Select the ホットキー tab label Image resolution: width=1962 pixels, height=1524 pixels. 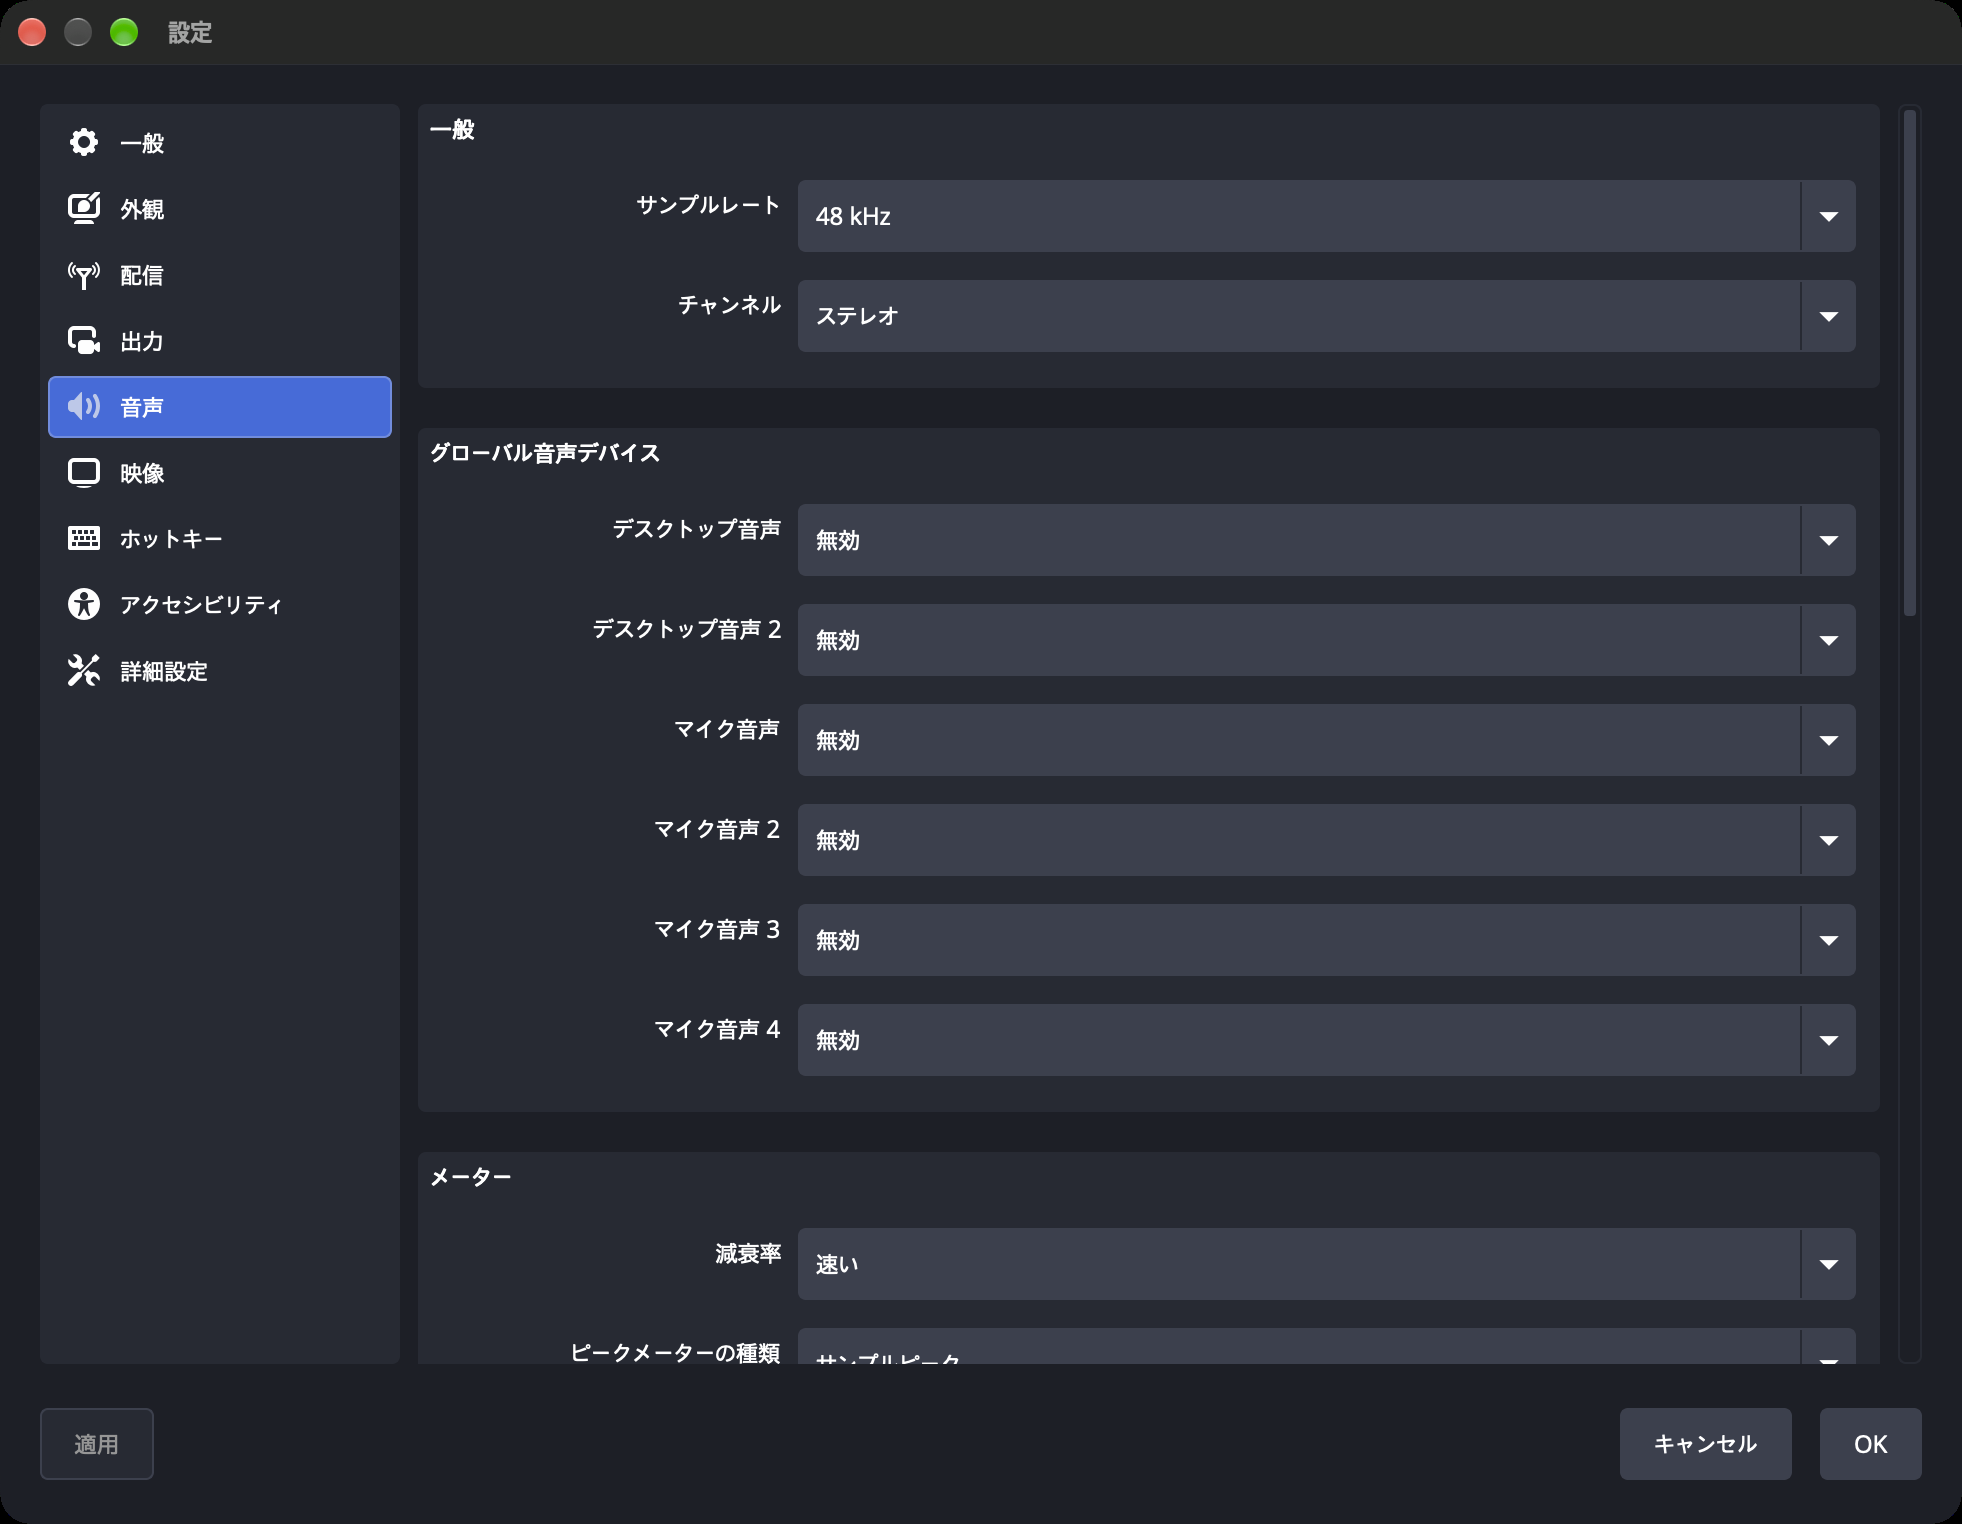[x=171, y=539]
